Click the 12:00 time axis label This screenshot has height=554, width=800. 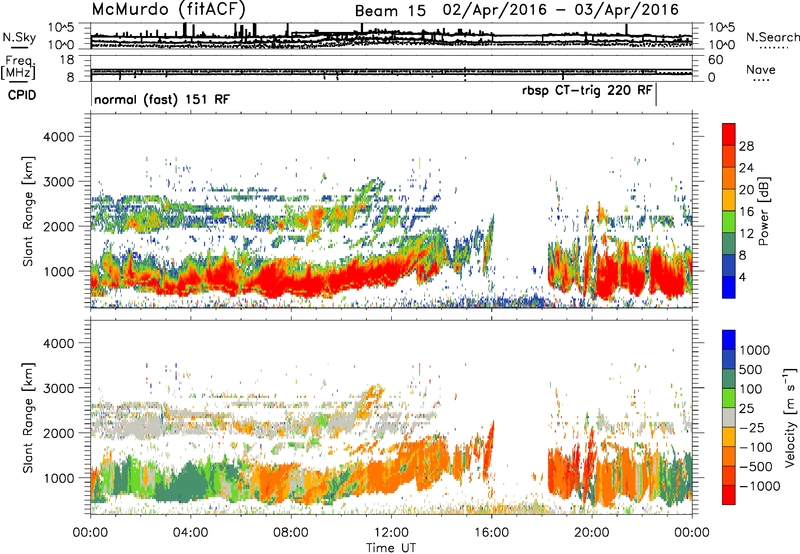point(391,533)
